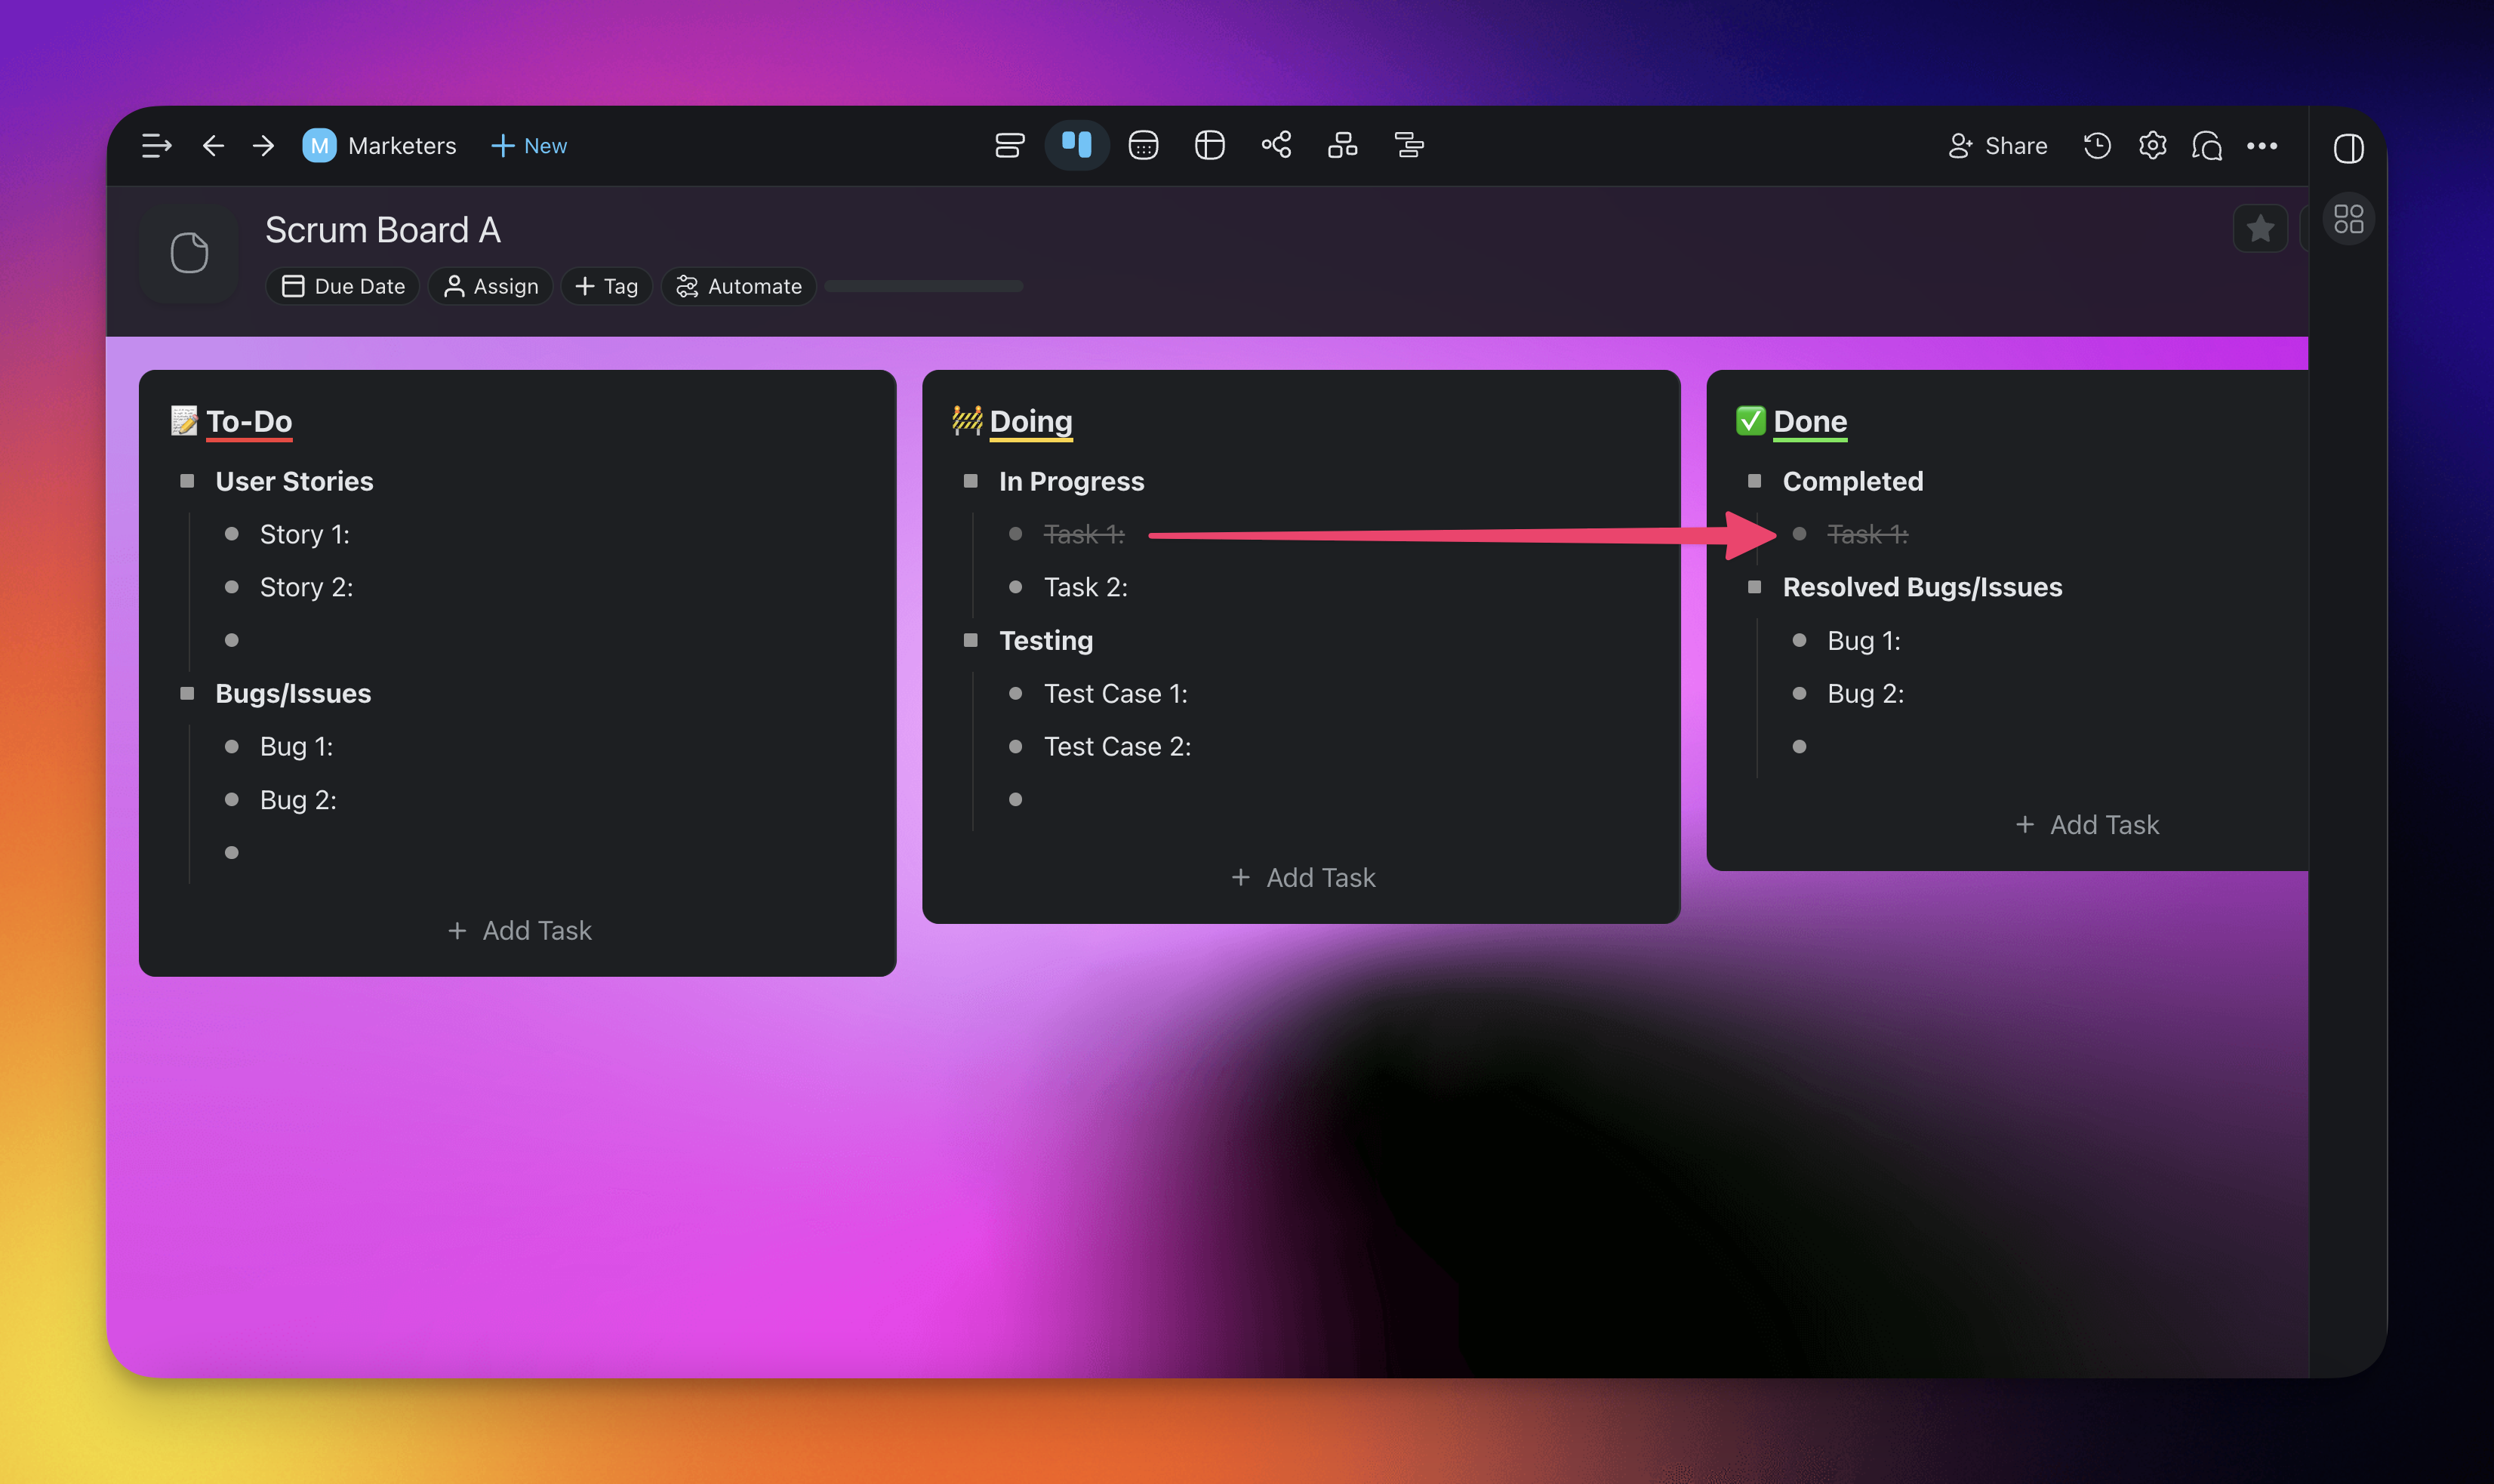The width and height of the screenshot is (2494, 1484).
Task: Click the Share button
Action: pos(1997,146)
